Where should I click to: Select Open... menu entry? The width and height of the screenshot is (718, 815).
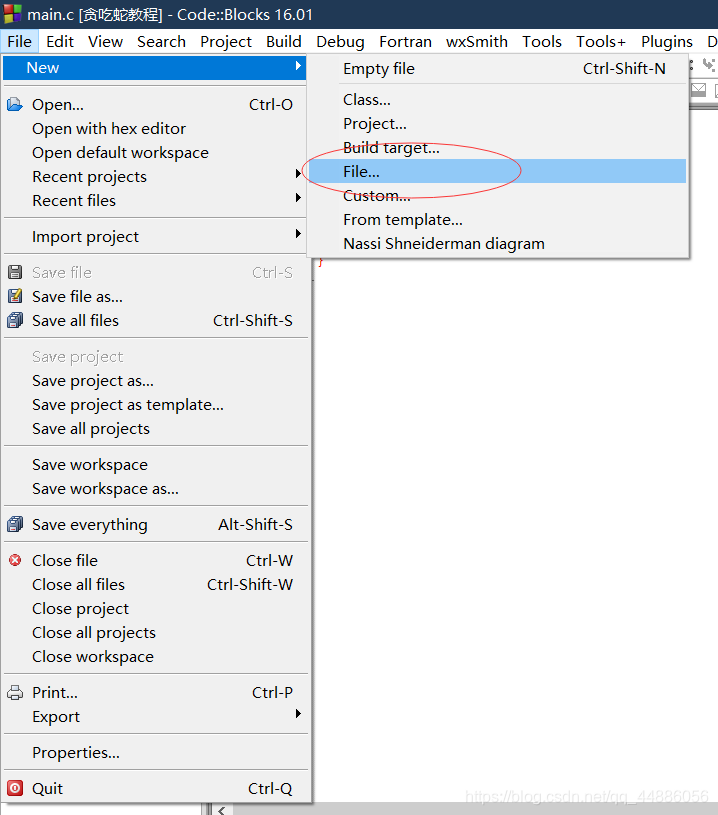click(x=154, y=104)
